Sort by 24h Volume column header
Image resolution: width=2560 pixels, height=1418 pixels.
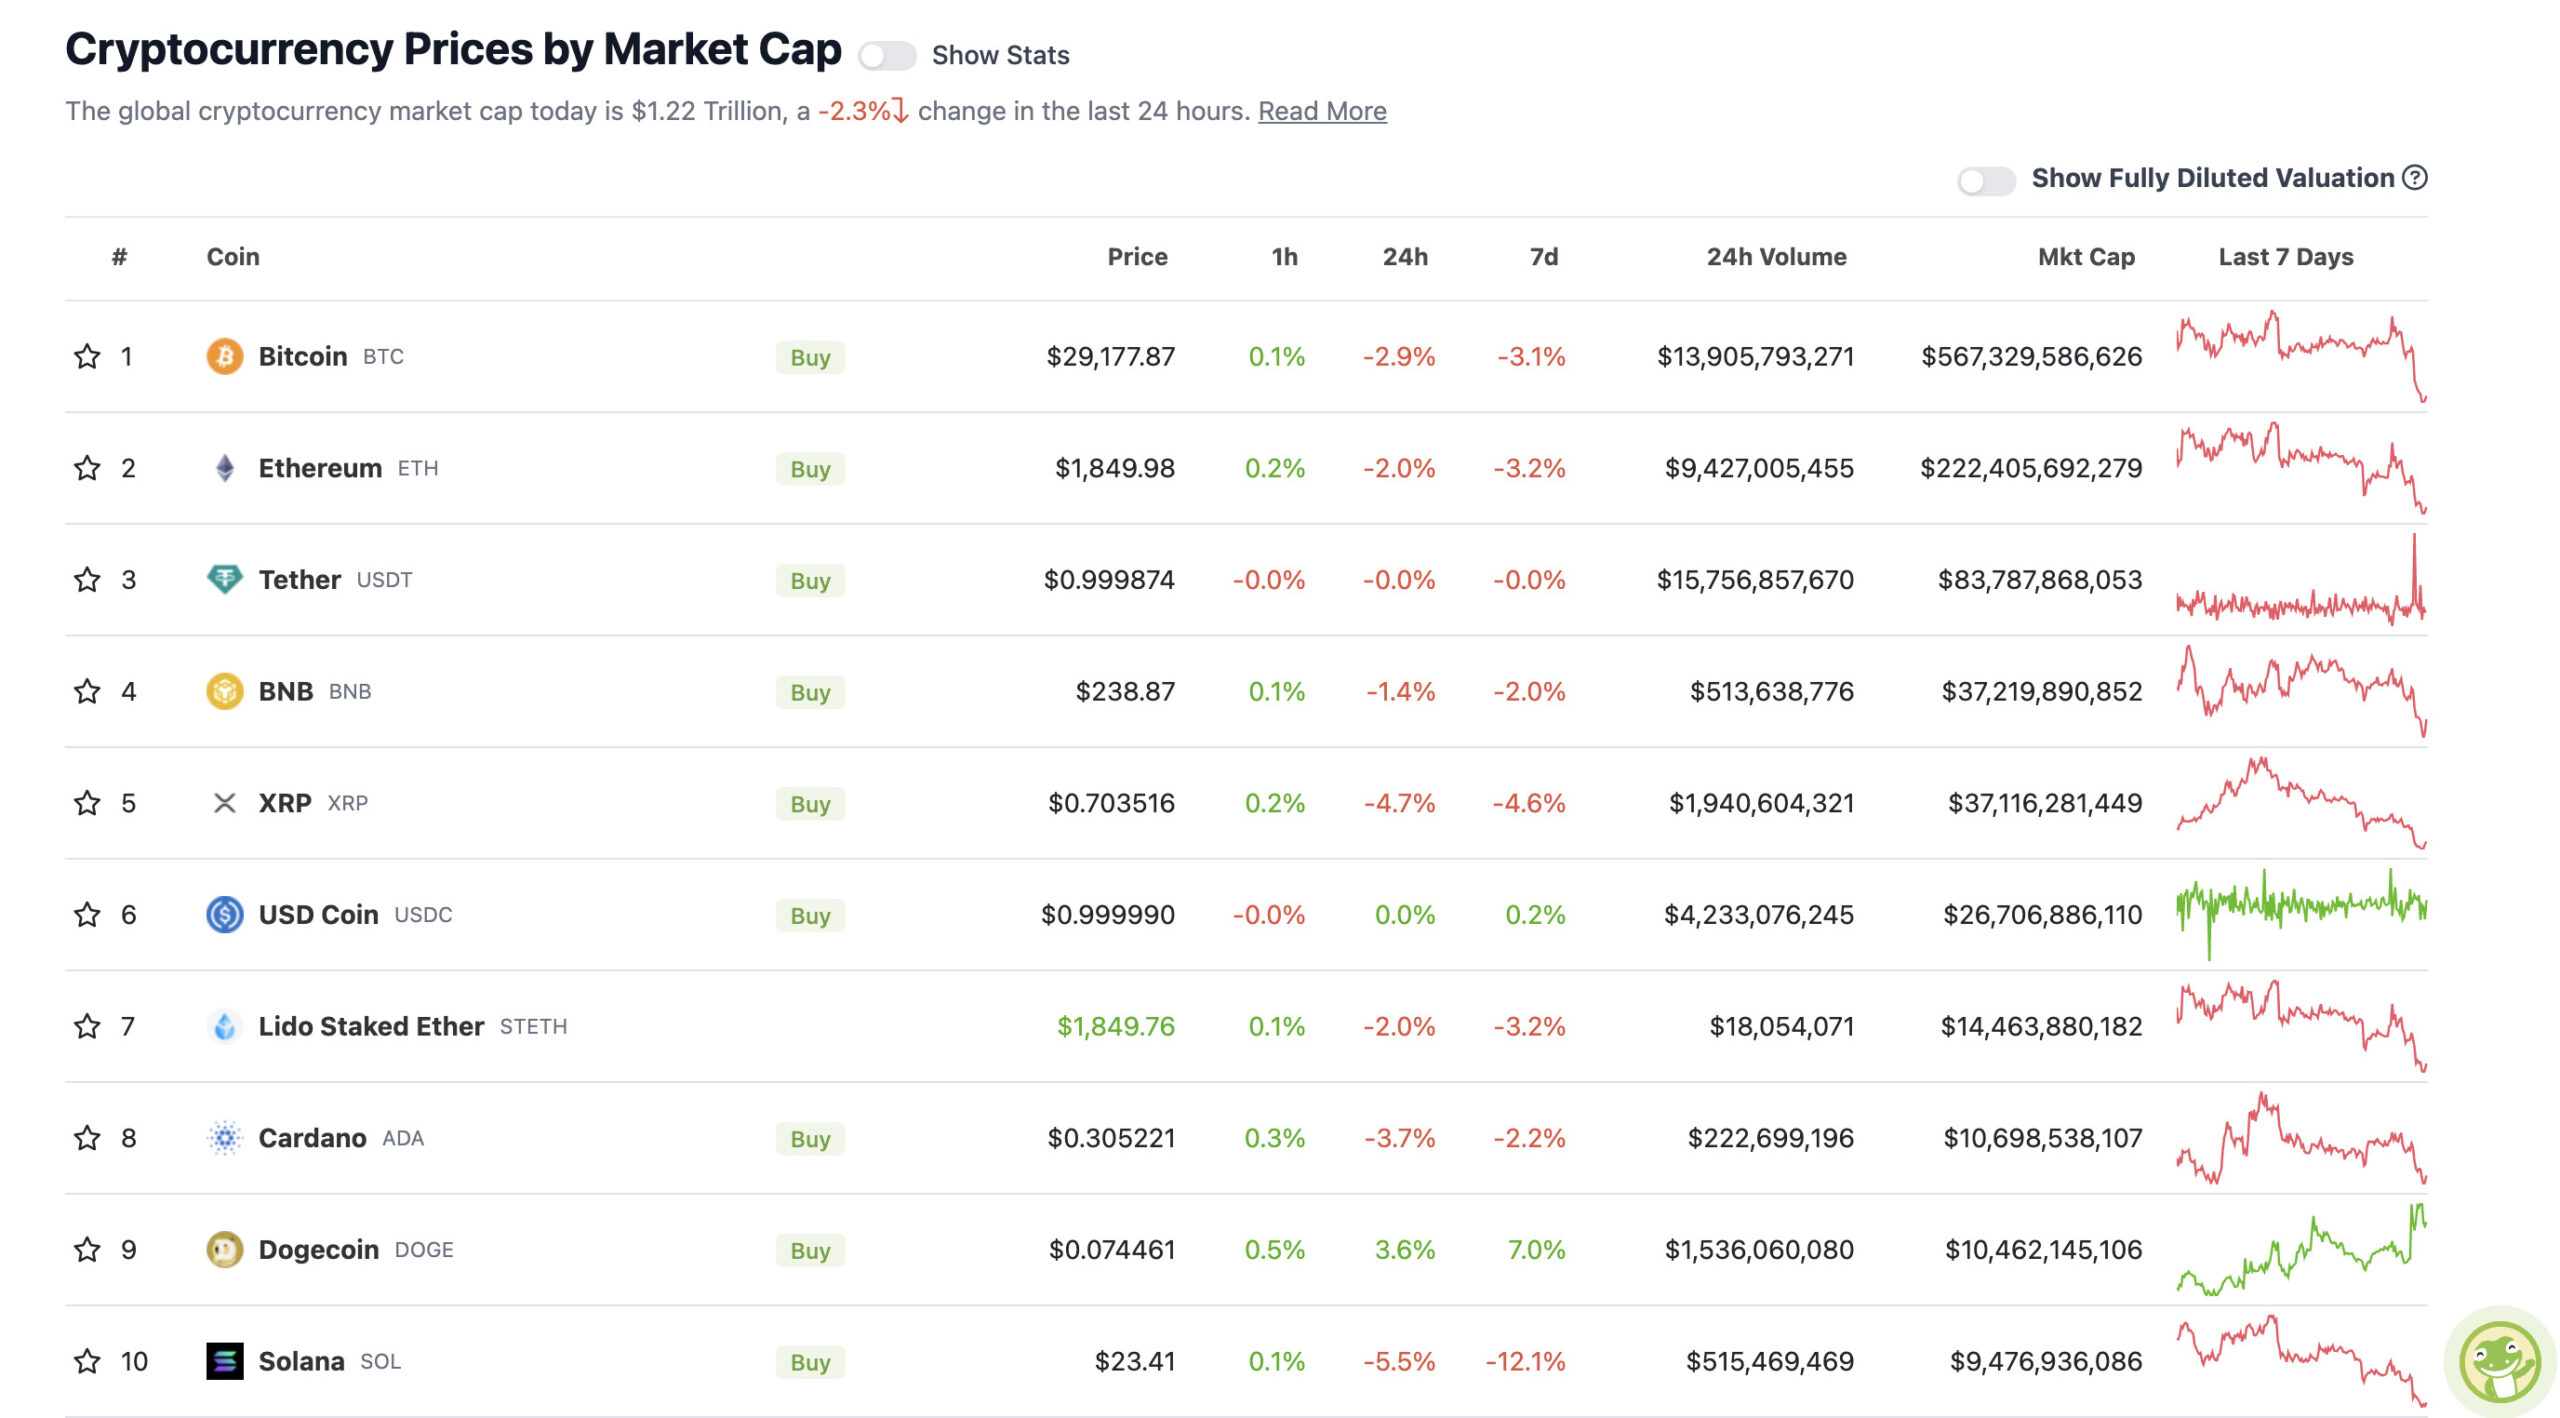pyautogui.click(x=1776, y=257)
